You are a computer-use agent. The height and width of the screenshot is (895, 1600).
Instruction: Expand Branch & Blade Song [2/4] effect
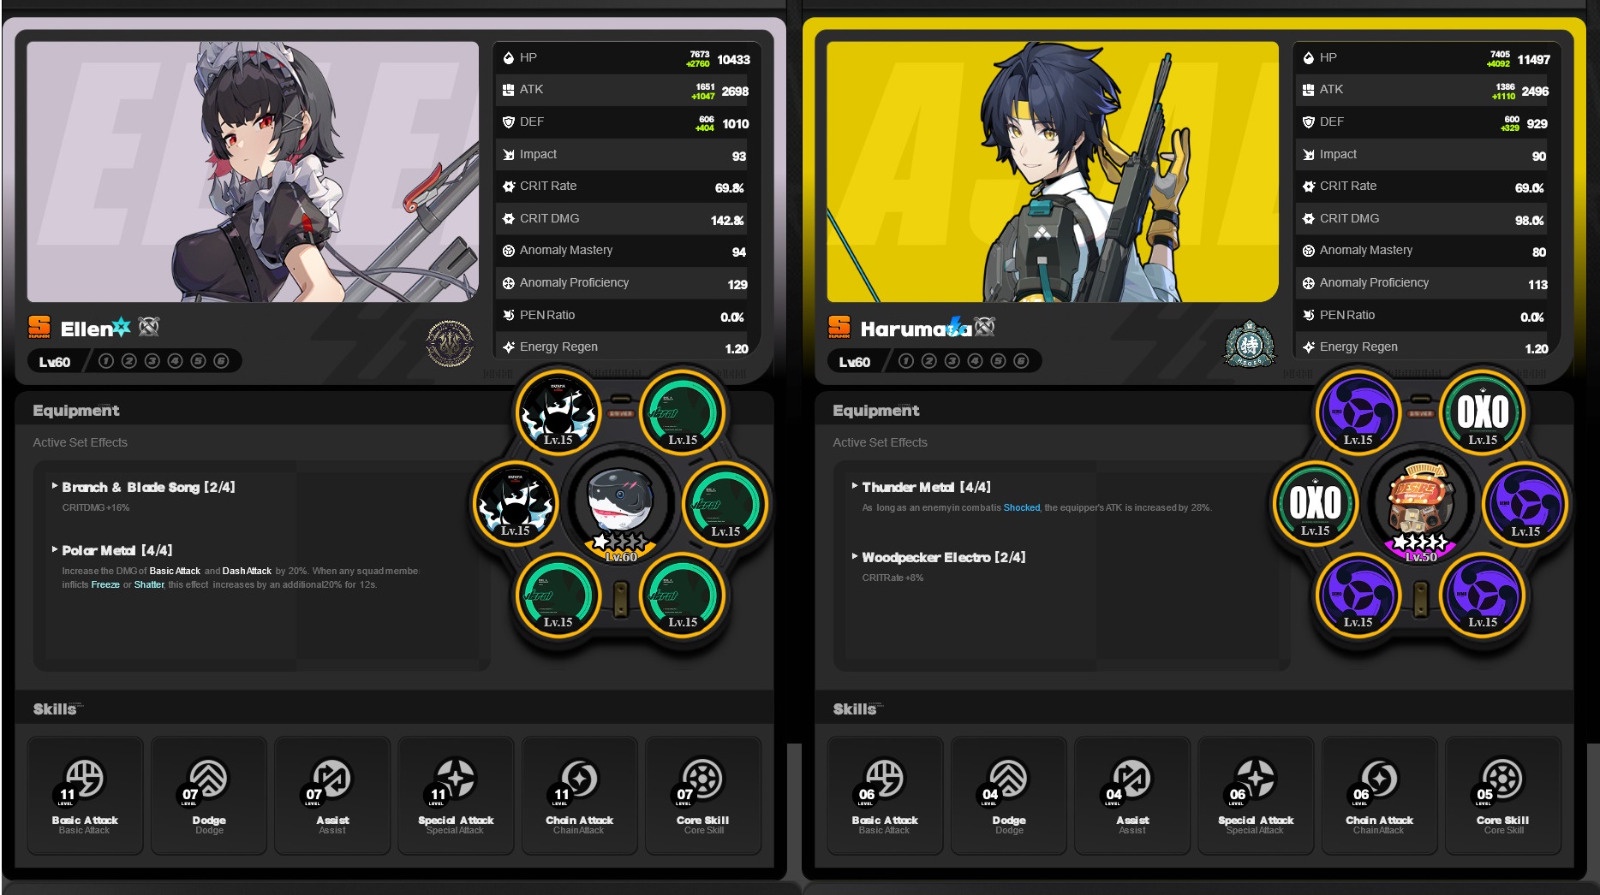pos(148,487)
